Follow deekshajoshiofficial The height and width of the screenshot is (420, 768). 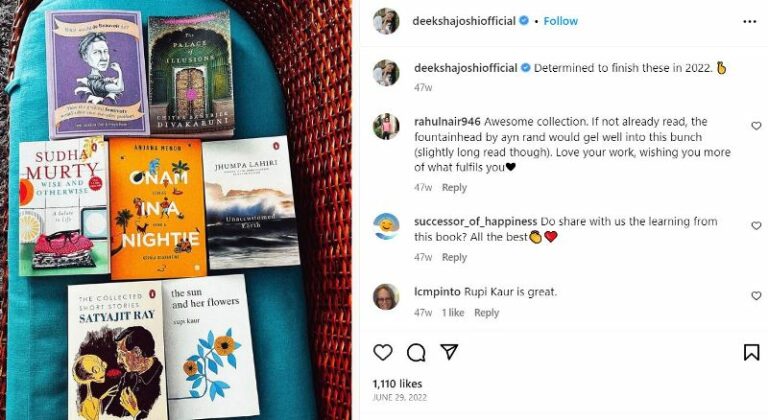pyautogui.click(x=560, y=21)
